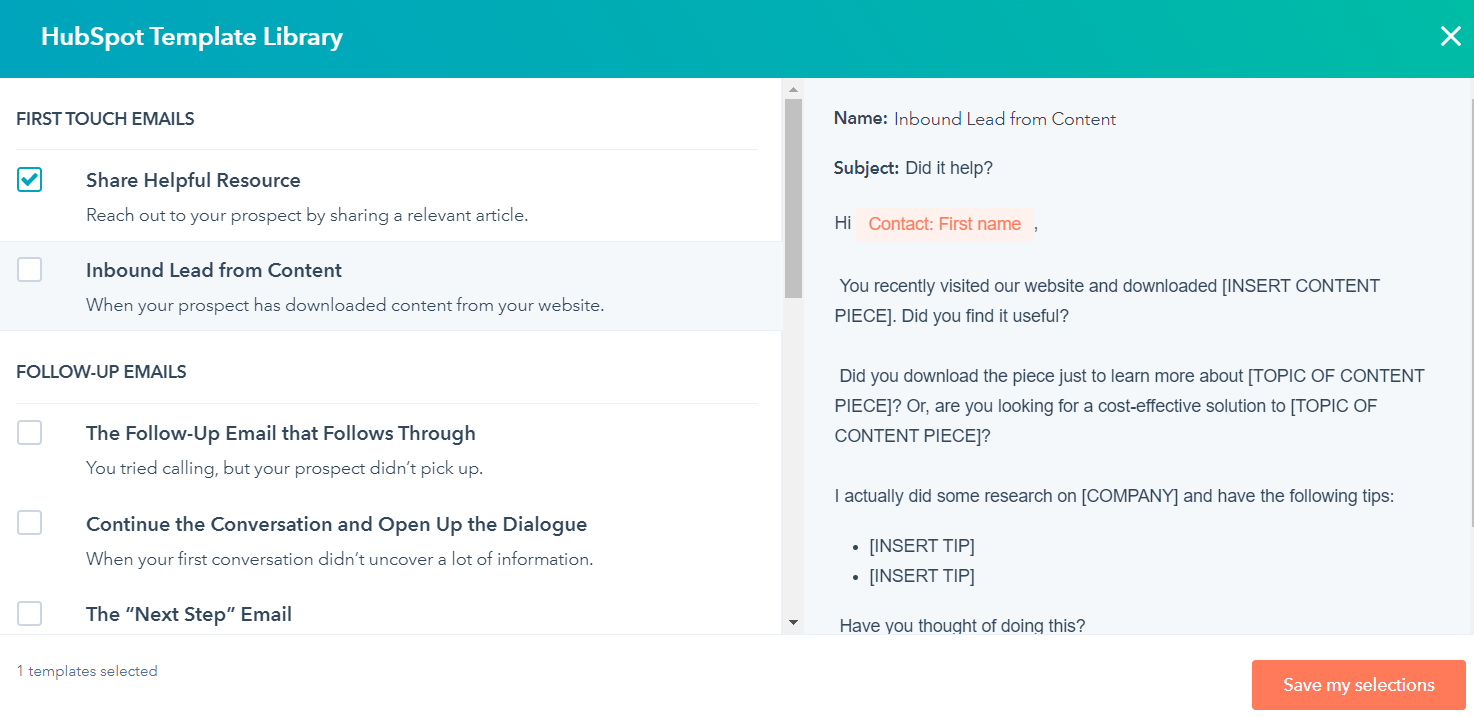This screenshot has width=1474, height=717.
Task: Click the template list scrollbar thumb
Action: (x=793, y=200)
